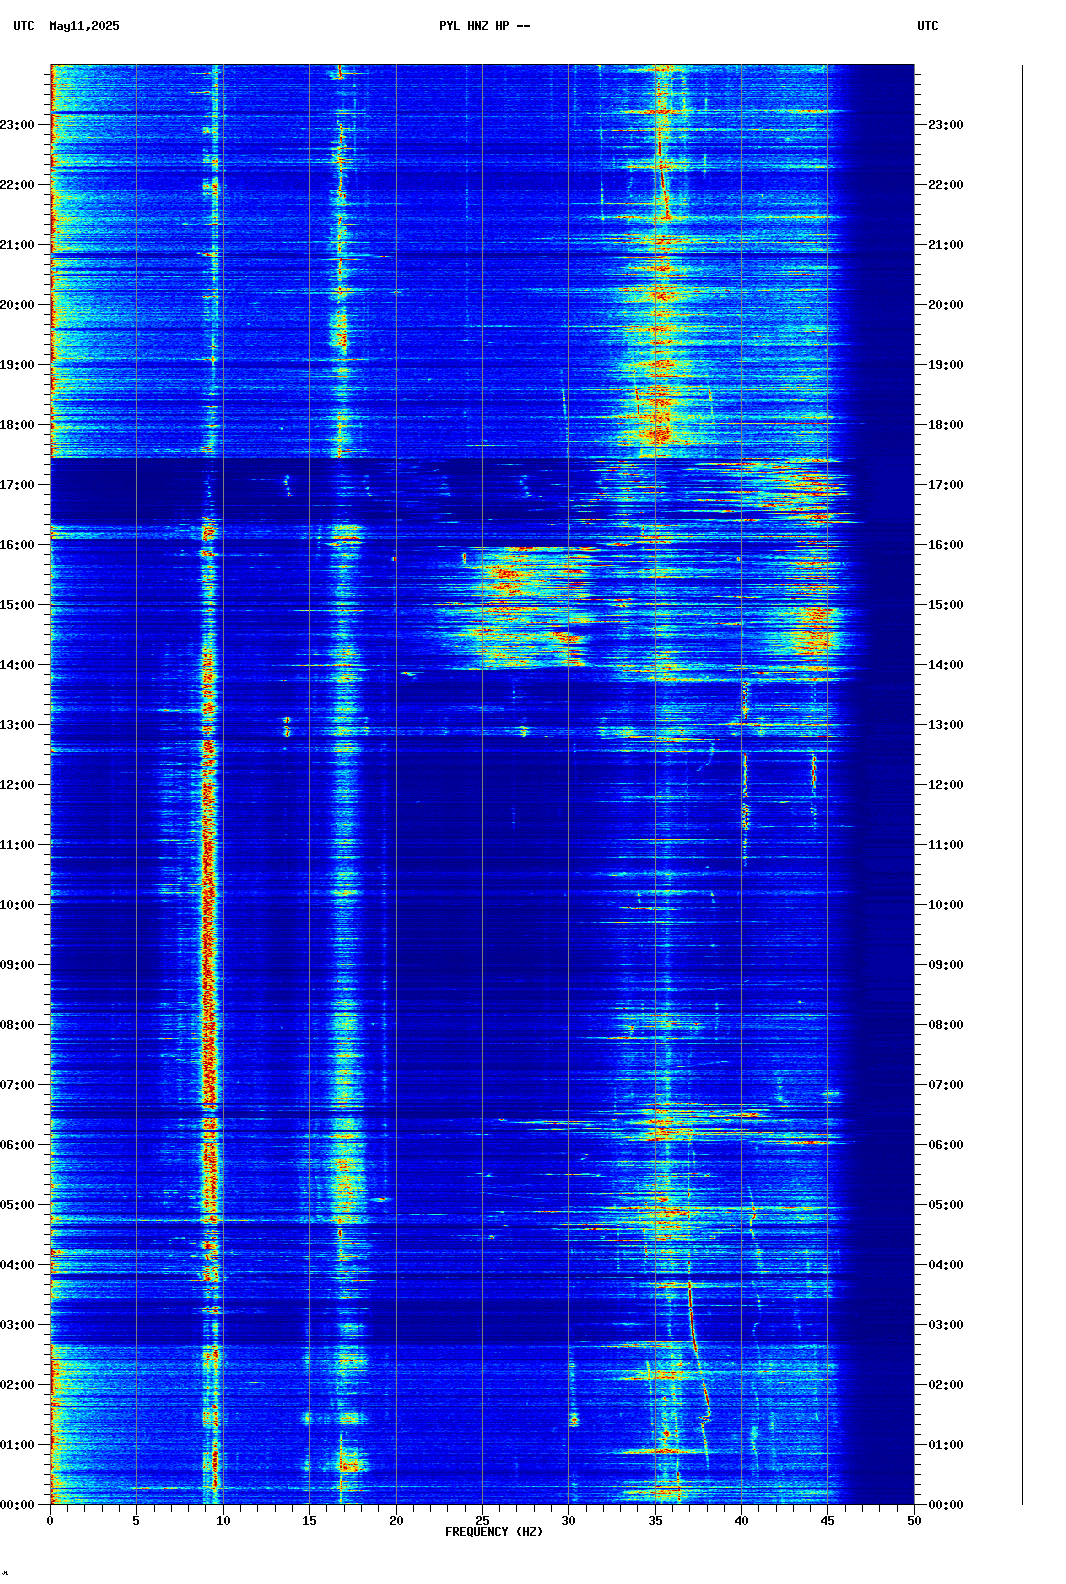The height and width of the screenshot is (1584, 1066).
Task: Click the right-side "23:00" time label
Action: (x=946, y=125)
